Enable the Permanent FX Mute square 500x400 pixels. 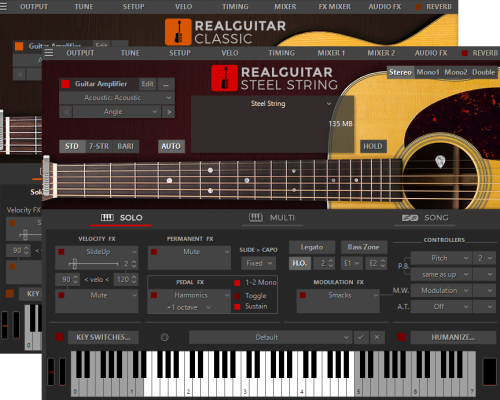pos(154,252)
